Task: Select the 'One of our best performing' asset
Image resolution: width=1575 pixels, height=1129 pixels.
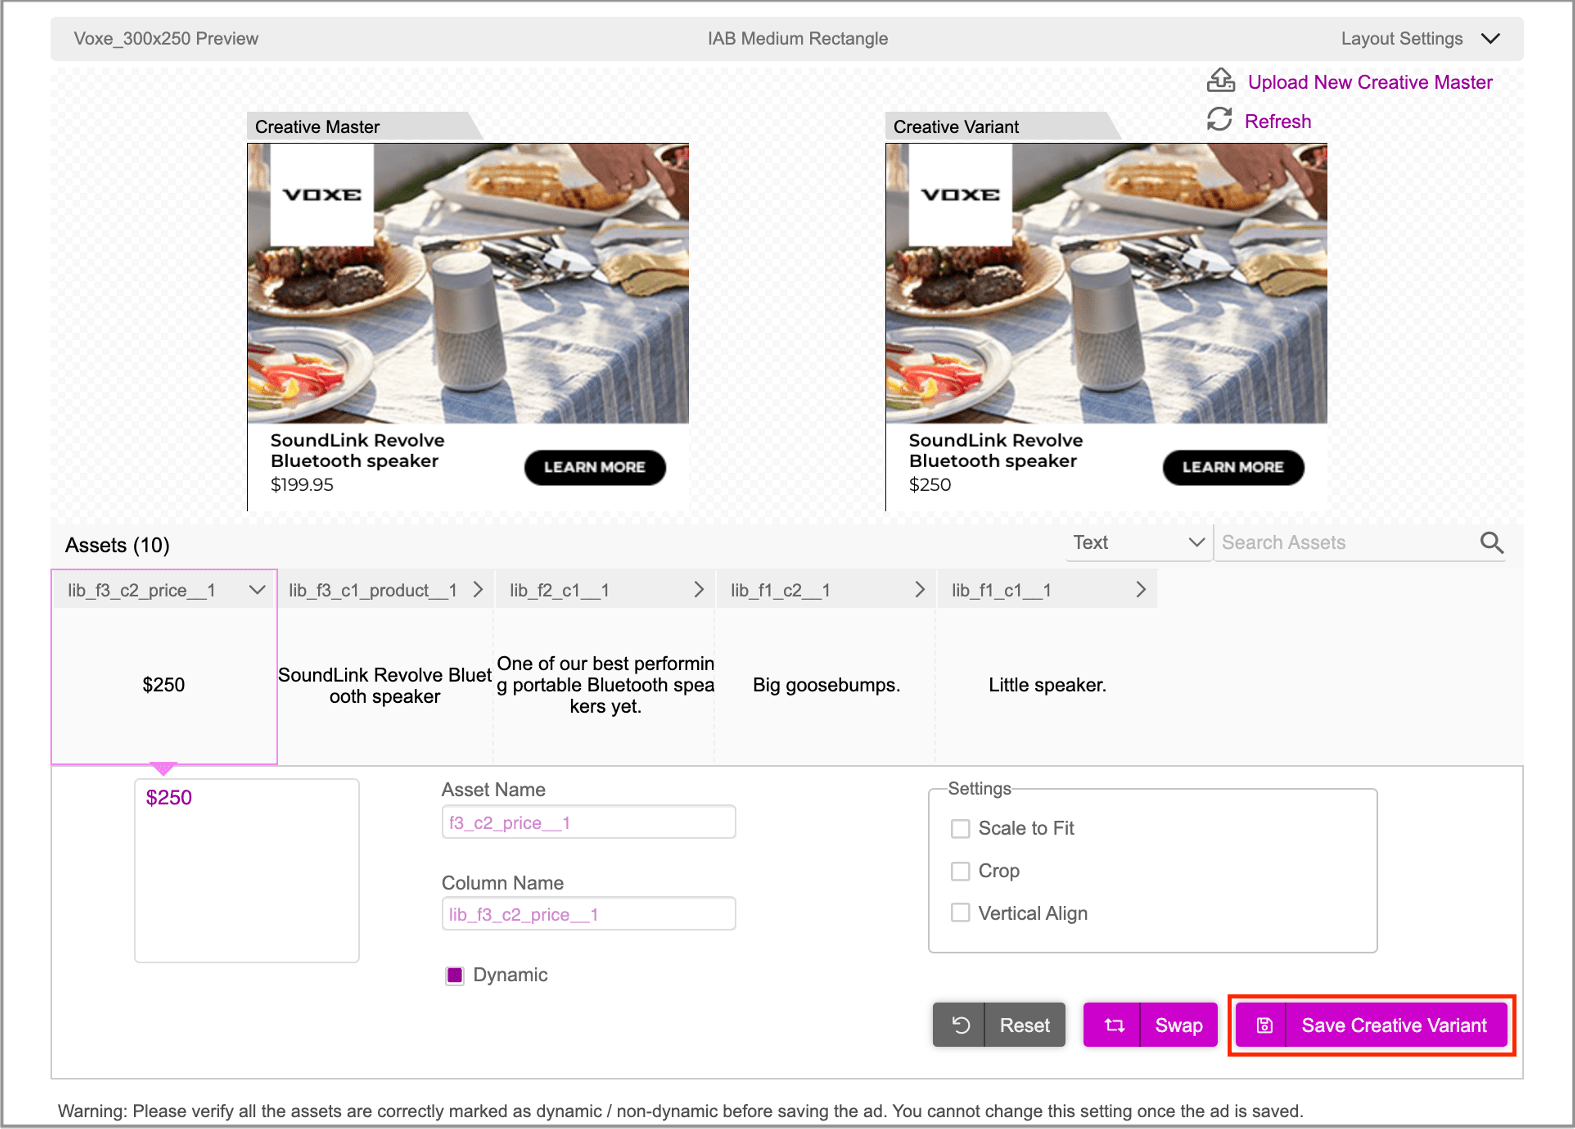Action: coord(606,685)
